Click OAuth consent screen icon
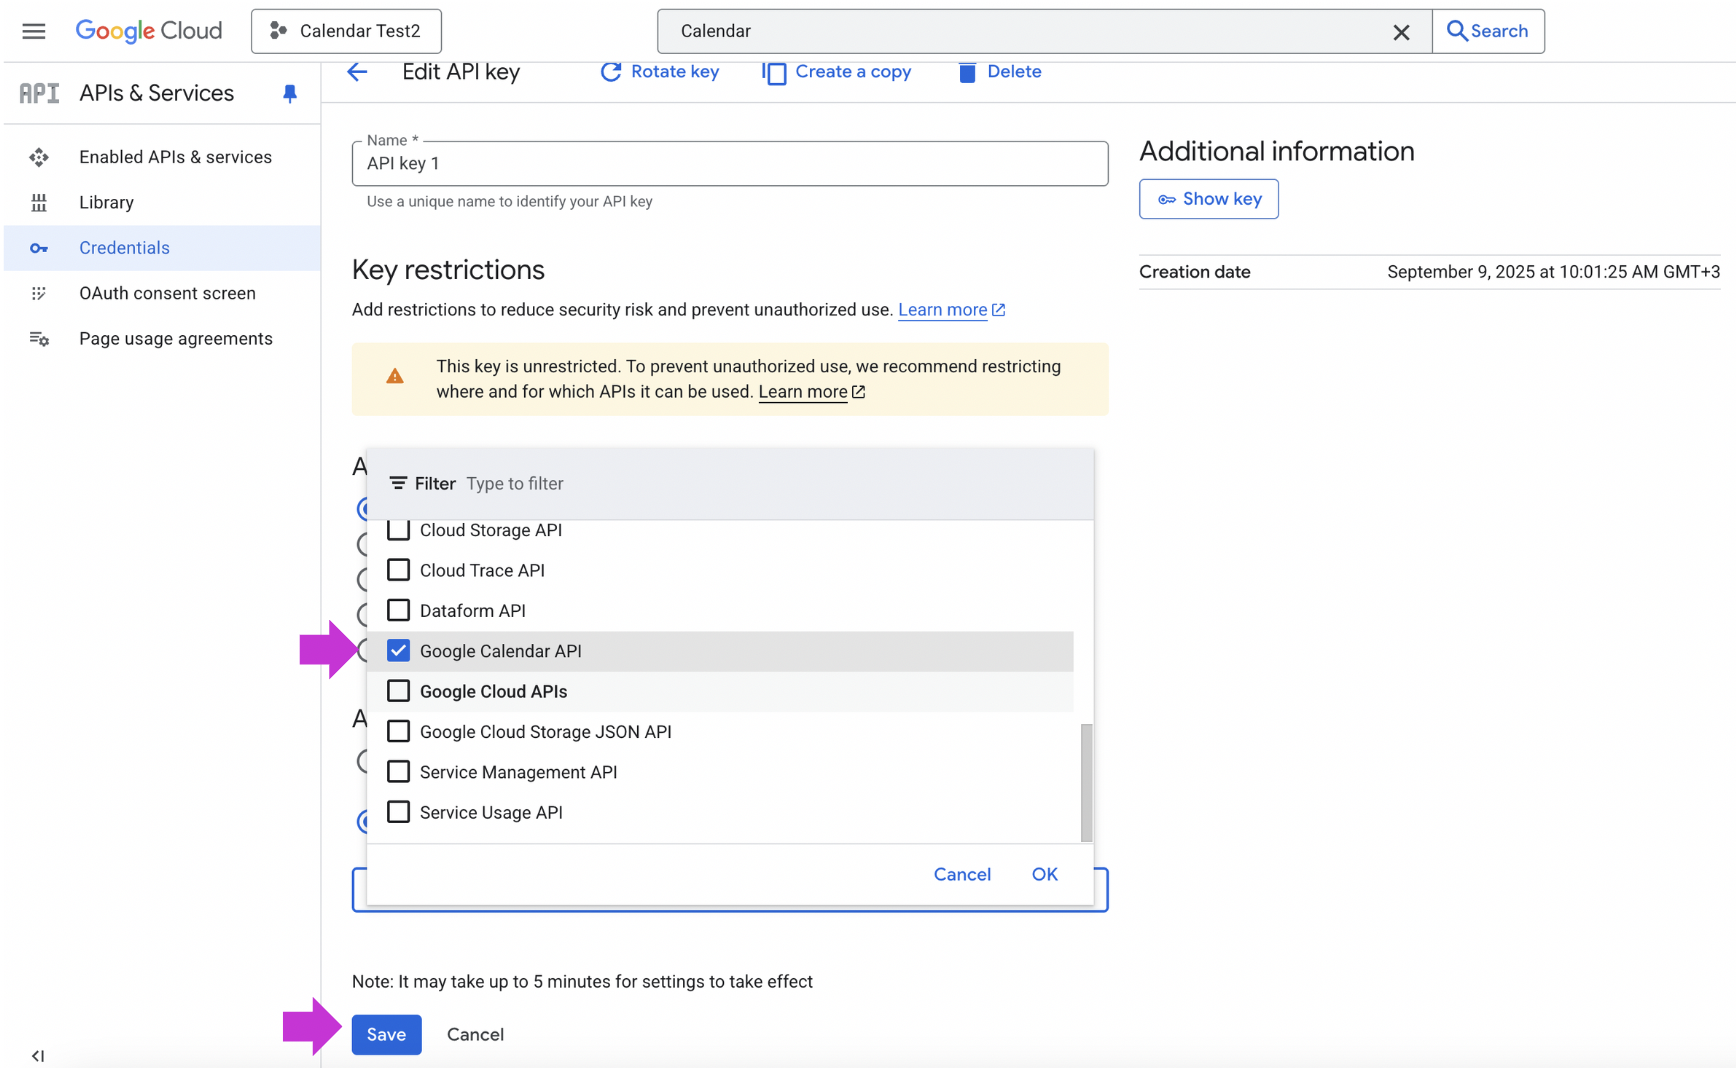Screen dimensions: 1736x1068 coord(39,293)
